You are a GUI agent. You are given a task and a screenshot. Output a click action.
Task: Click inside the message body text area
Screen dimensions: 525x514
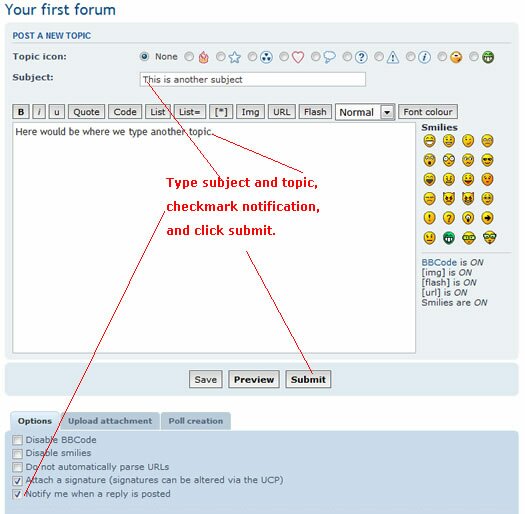tap(214, 238)
